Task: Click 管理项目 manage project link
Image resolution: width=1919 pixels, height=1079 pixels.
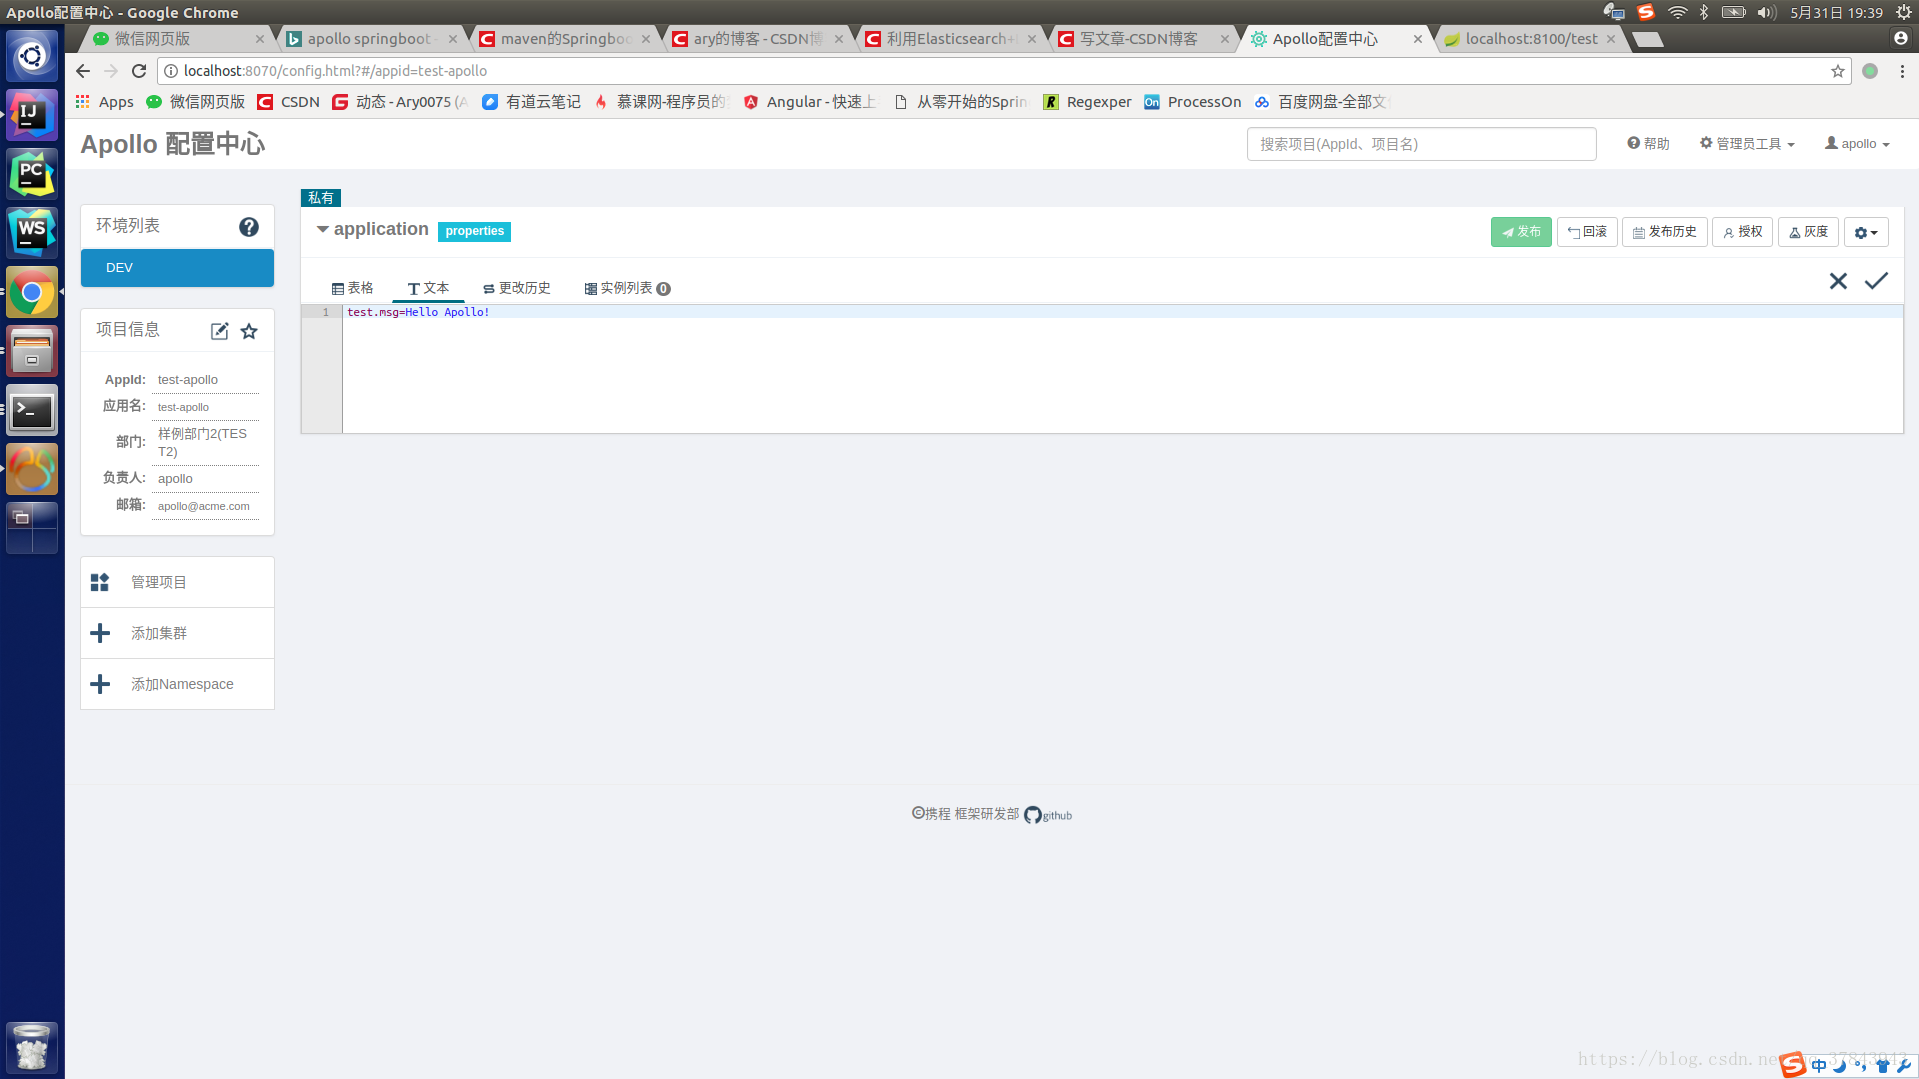Action: click(x=159, y=582)
